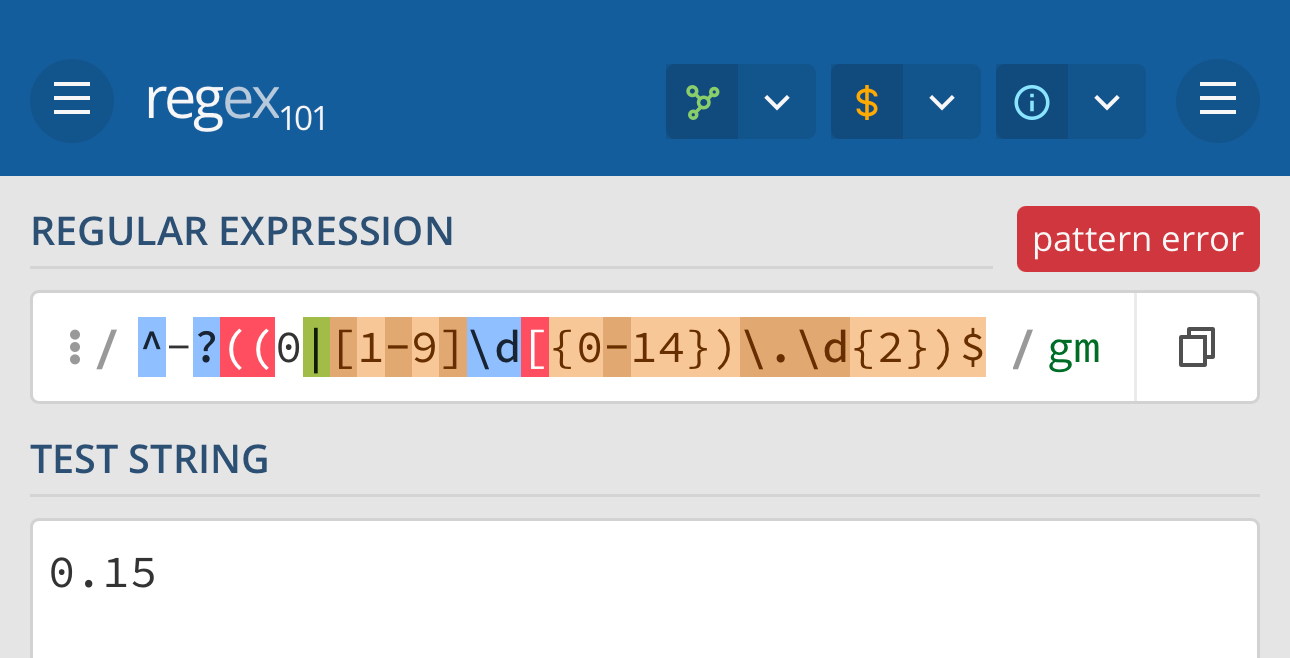The height and width of the screenshot is (658, 1290).
Task: Click red-highlighted opening parentheses in regex
Action: coord(247,348)
